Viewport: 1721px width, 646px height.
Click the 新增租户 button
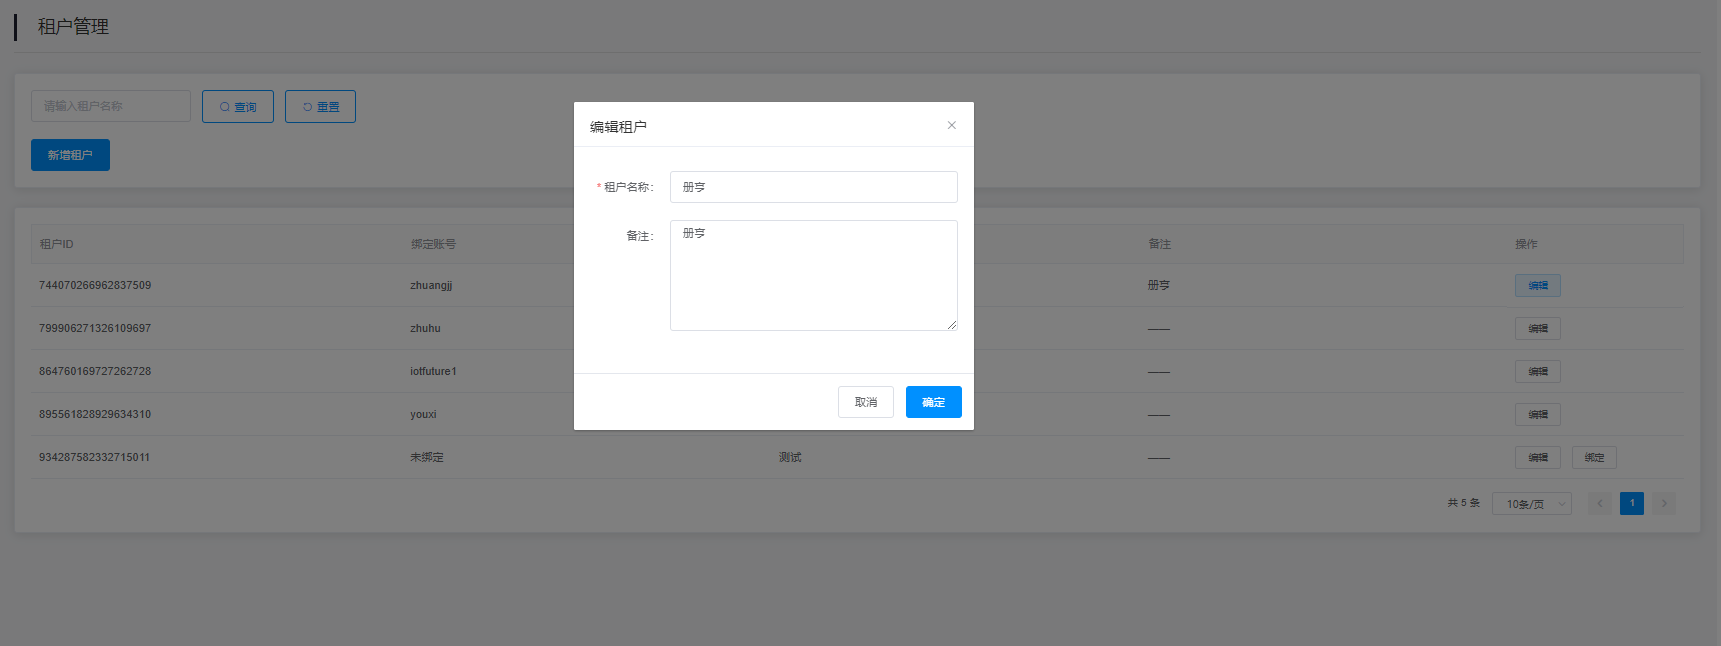pyautogui.click(x=70, y=155)
